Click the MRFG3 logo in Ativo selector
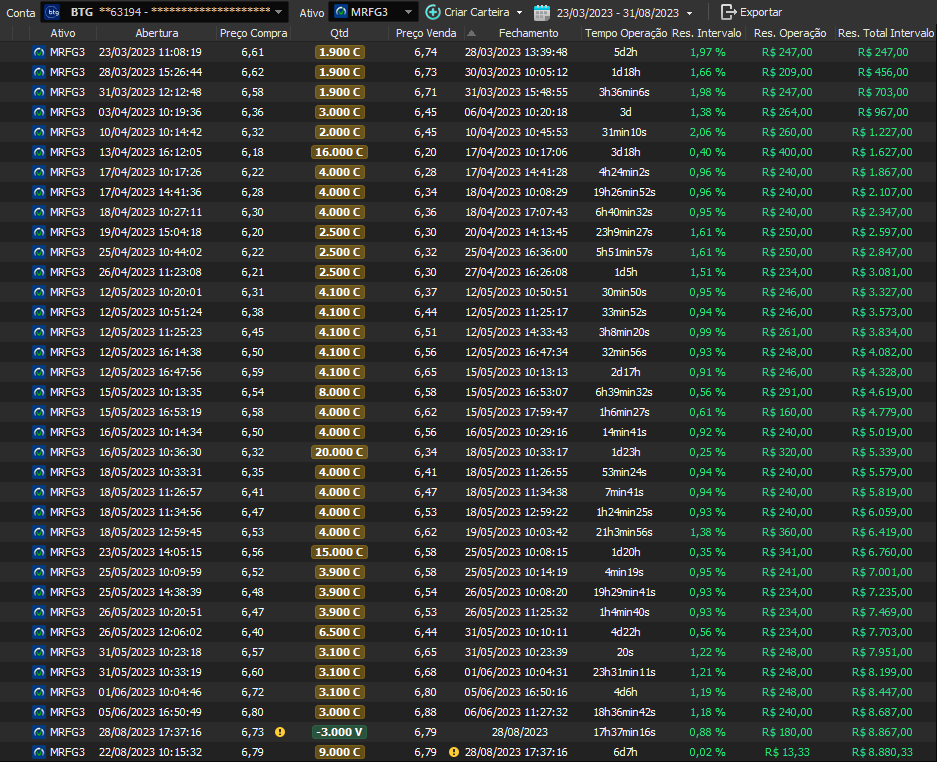 click(x=341, y=12)
